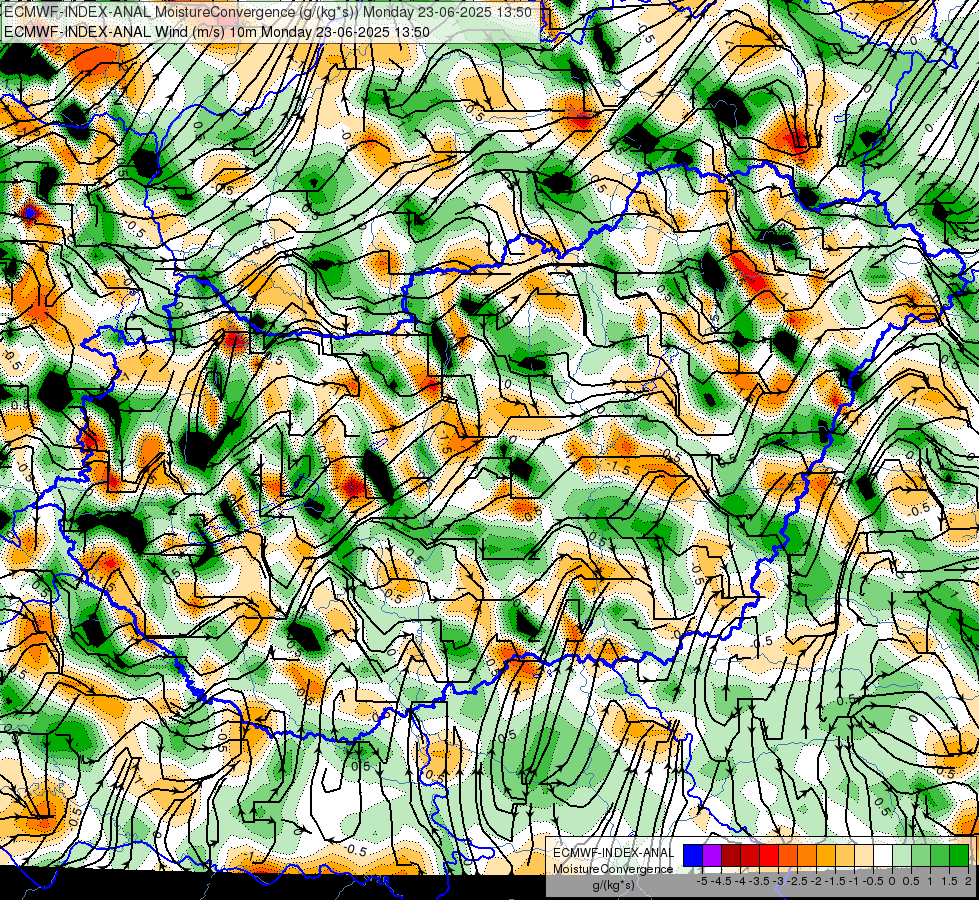979x900 pixels.
Task: Select the darkest green legend swatch
Action: (x=959, y=855)
